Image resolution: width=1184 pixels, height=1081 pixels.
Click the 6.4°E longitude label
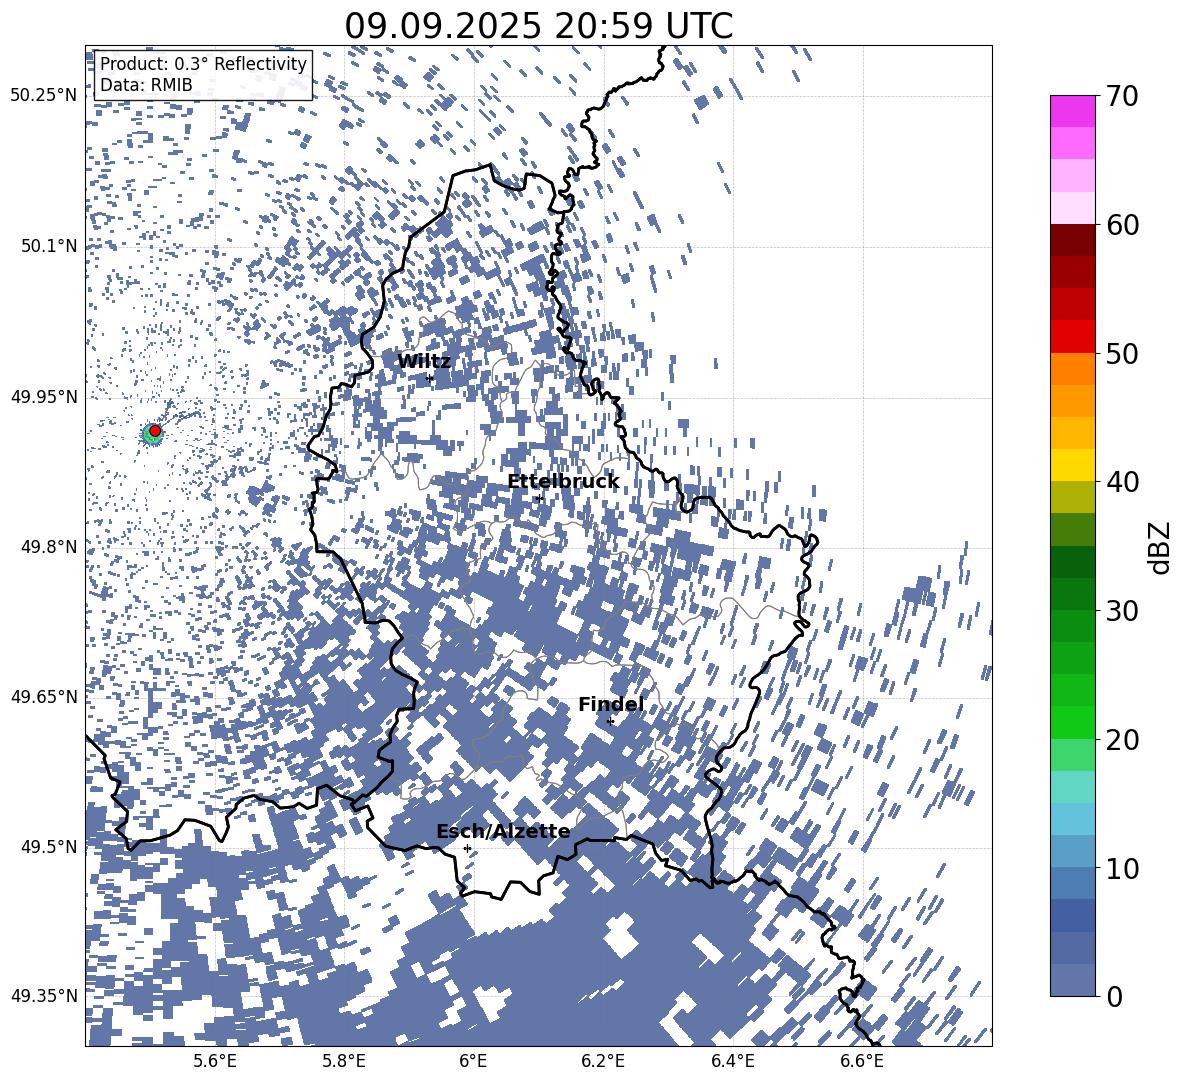click(733, 1061)
